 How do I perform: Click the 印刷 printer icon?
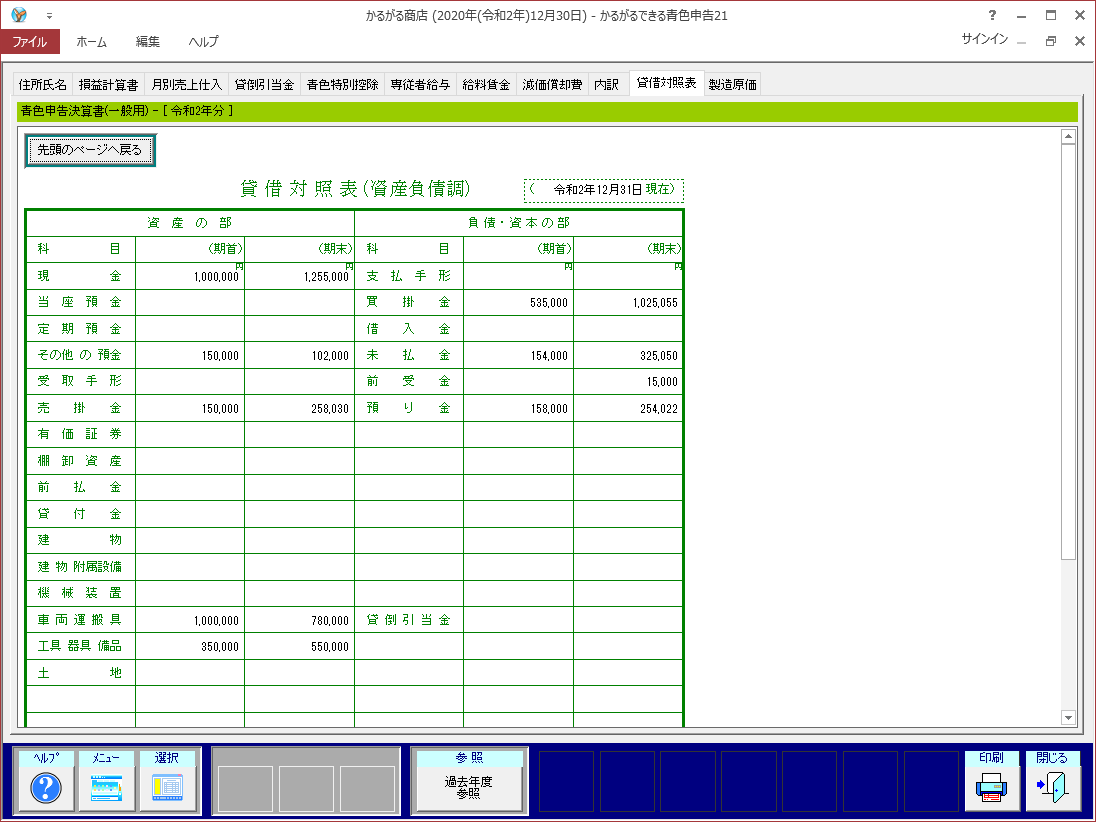(991, 788)
